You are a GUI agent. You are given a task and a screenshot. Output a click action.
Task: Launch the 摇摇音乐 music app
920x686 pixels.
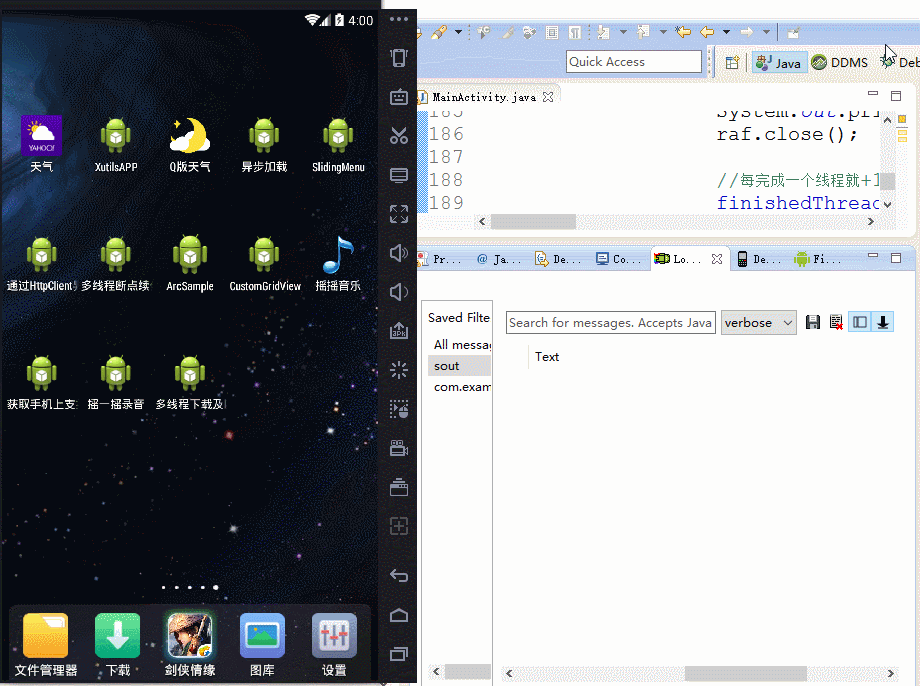coord(338,263)
